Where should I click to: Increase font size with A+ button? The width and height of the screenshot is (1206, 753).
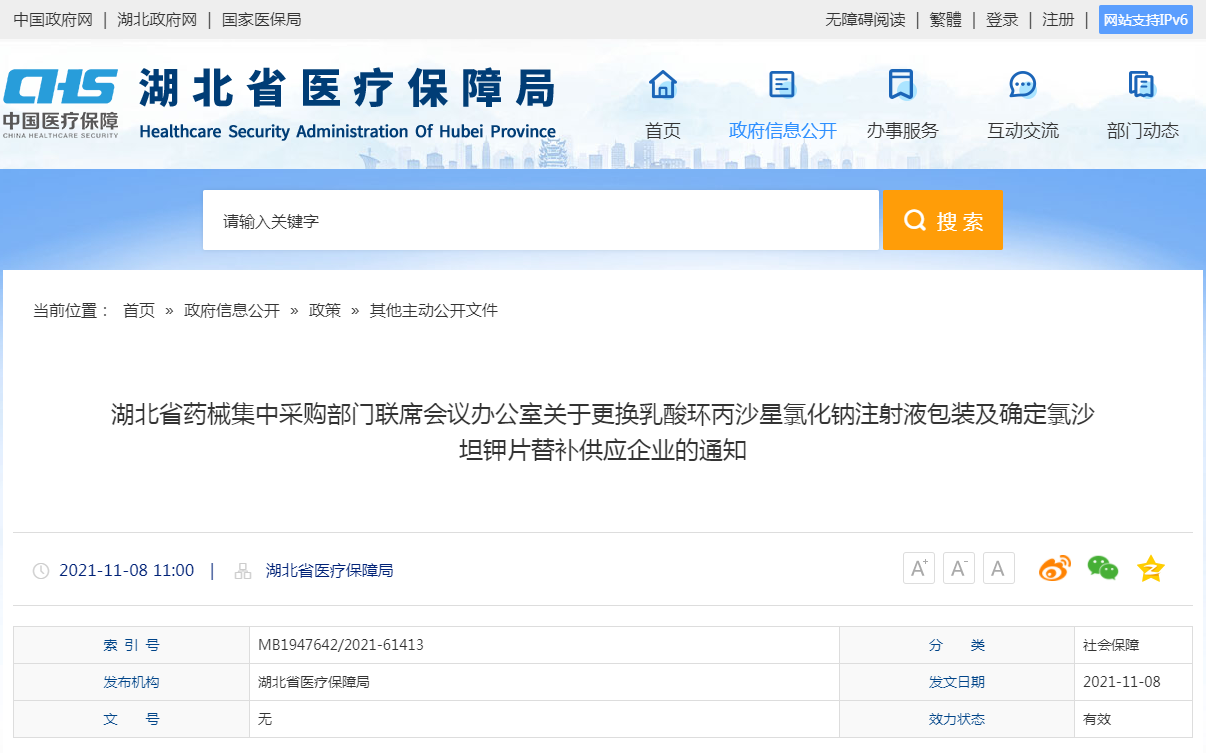[x=918, y=568]
